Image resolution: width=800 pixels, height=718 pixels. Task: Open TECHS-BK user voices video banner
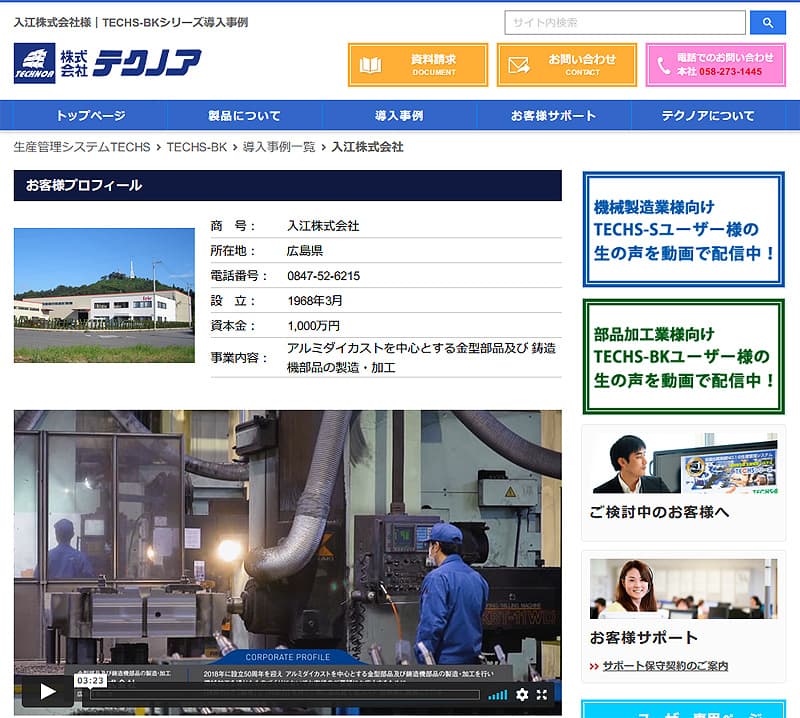[x=683, y=356]
